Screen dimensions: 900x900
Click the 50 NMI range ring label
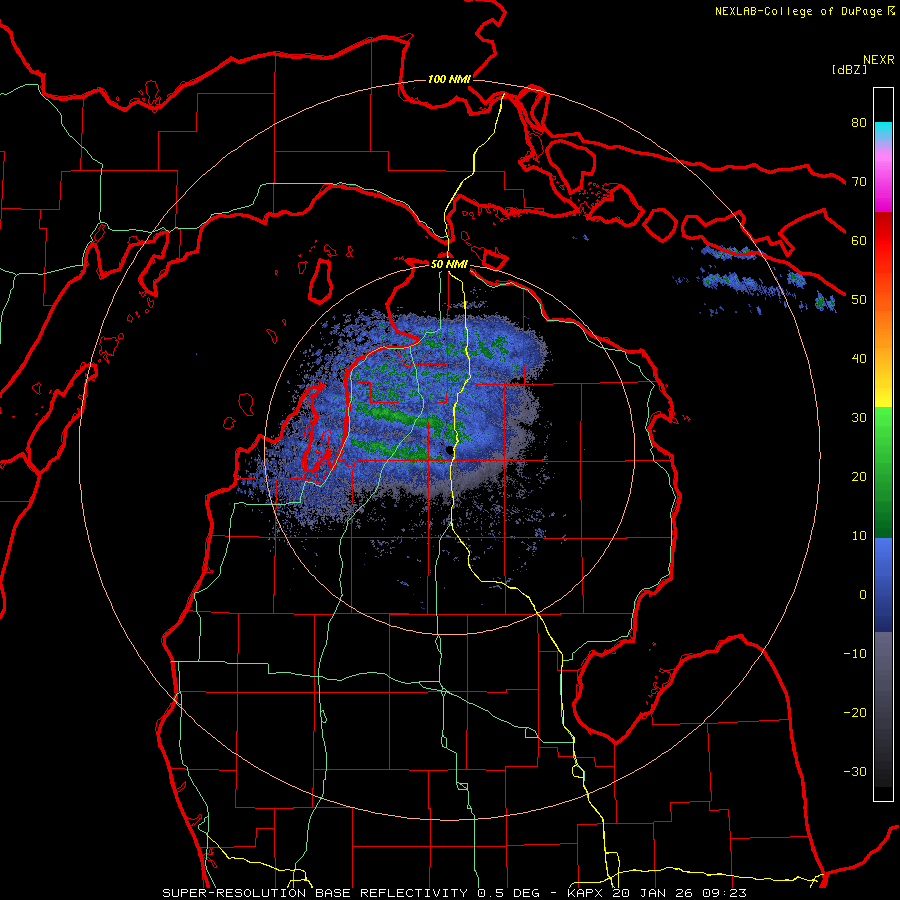click(449, 265)
